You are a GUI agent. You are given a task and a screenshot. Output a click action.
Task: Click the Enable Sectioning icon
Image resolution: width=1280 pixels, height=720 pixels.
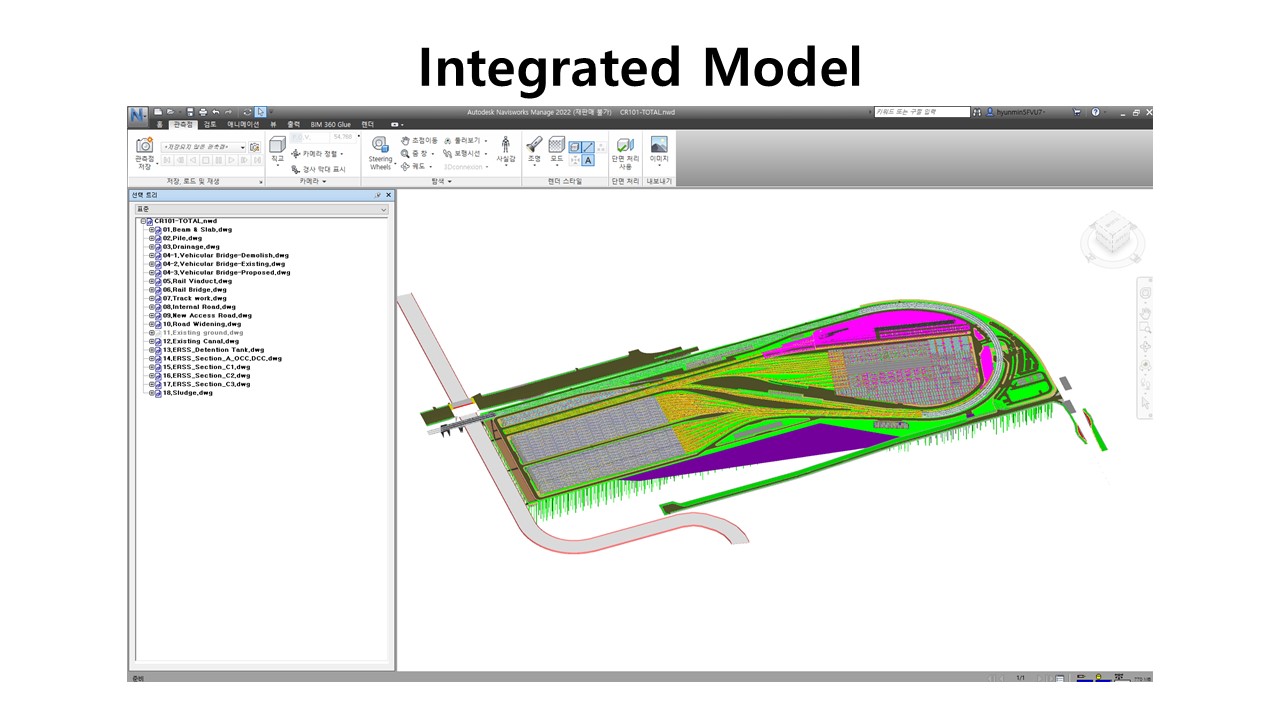pos(625,146)
